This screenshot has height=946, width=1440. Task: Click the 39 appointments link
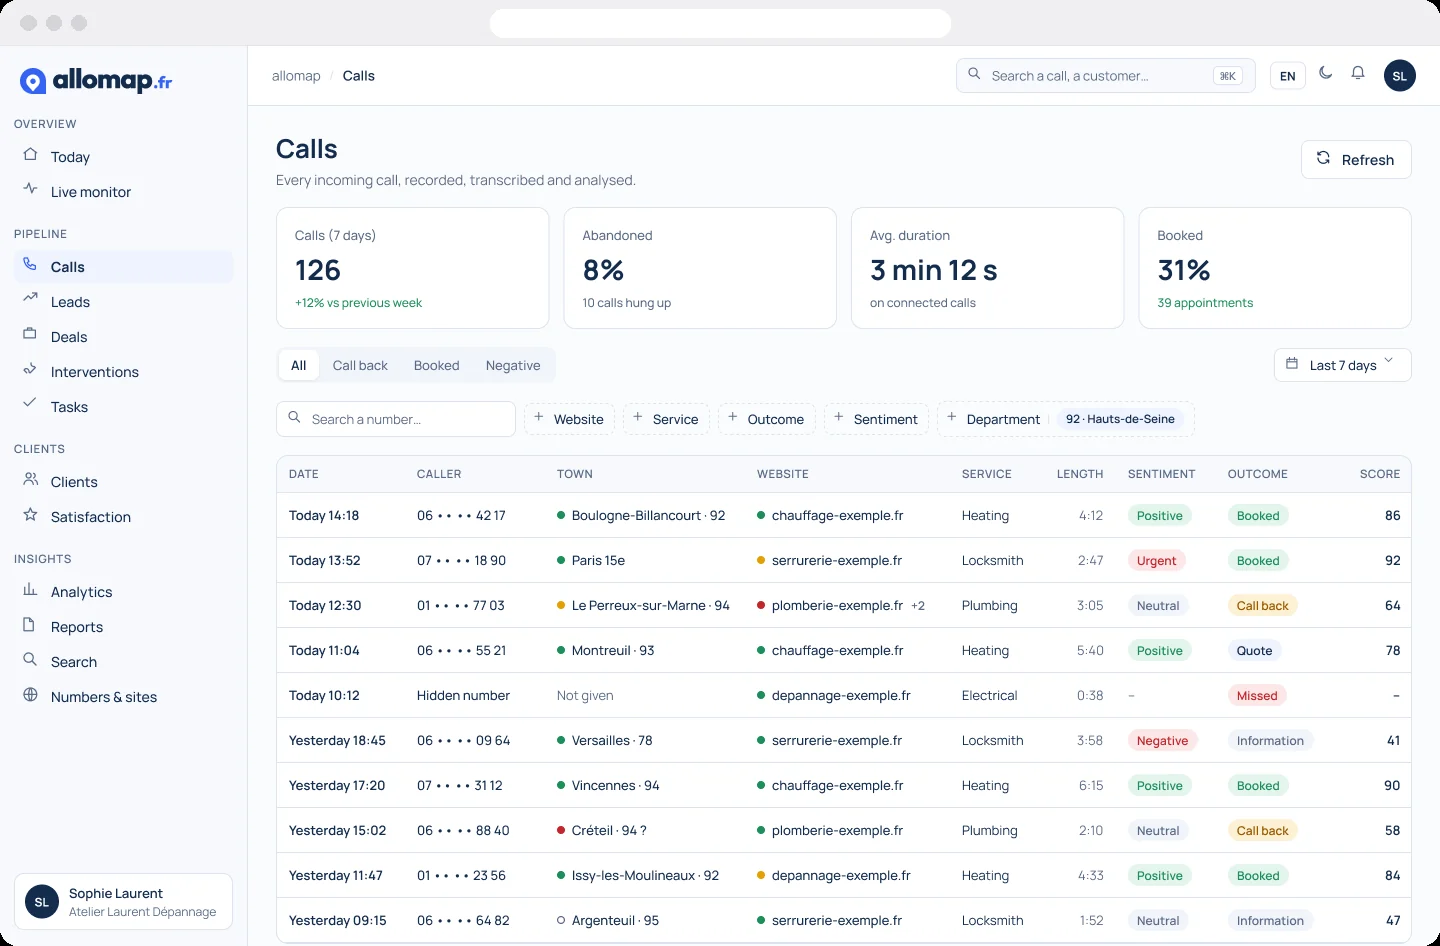1205,303
